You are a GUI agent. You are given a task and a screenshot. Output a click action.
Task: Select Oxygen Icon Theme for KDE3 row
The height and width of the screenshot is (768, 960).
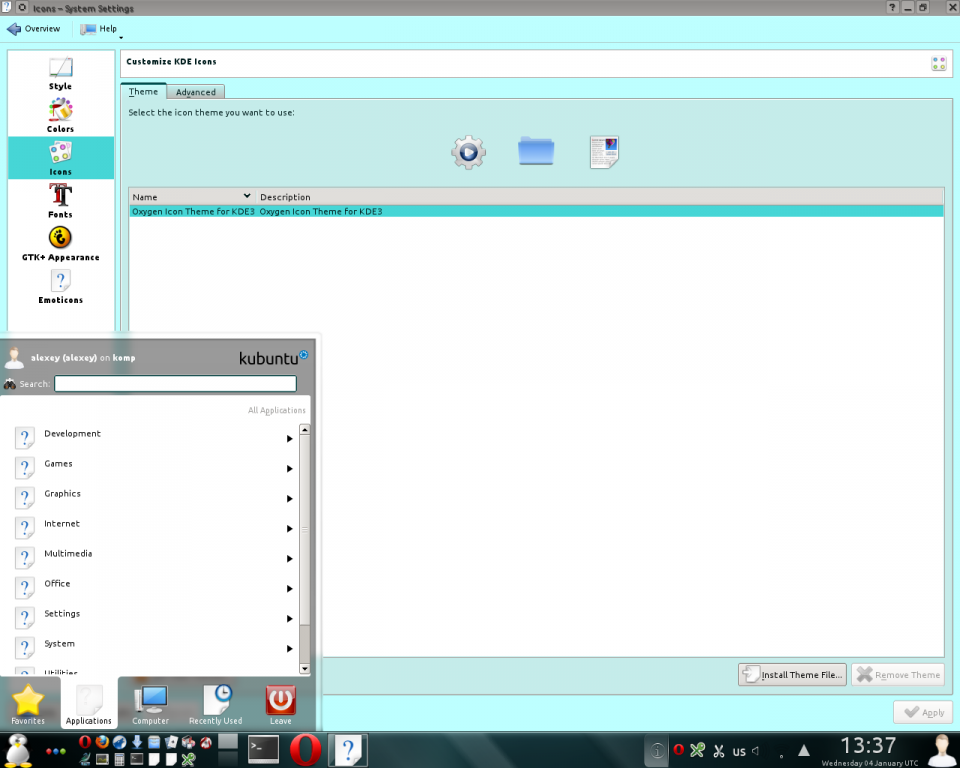pyautogui.click(x=536, y=211)
